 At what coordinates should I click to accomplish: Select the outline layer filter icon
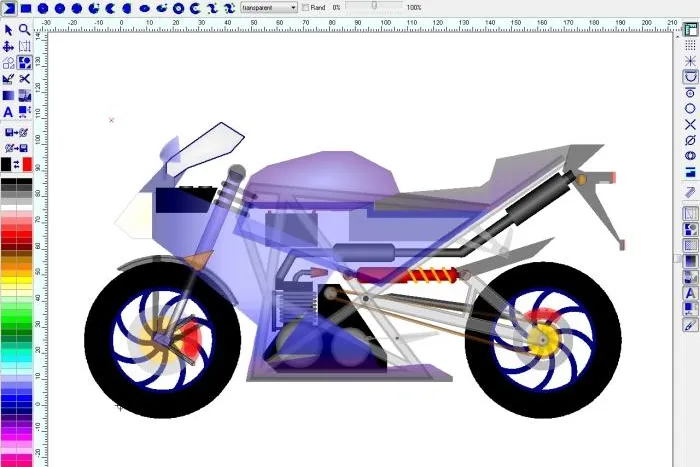coord(690,213)
